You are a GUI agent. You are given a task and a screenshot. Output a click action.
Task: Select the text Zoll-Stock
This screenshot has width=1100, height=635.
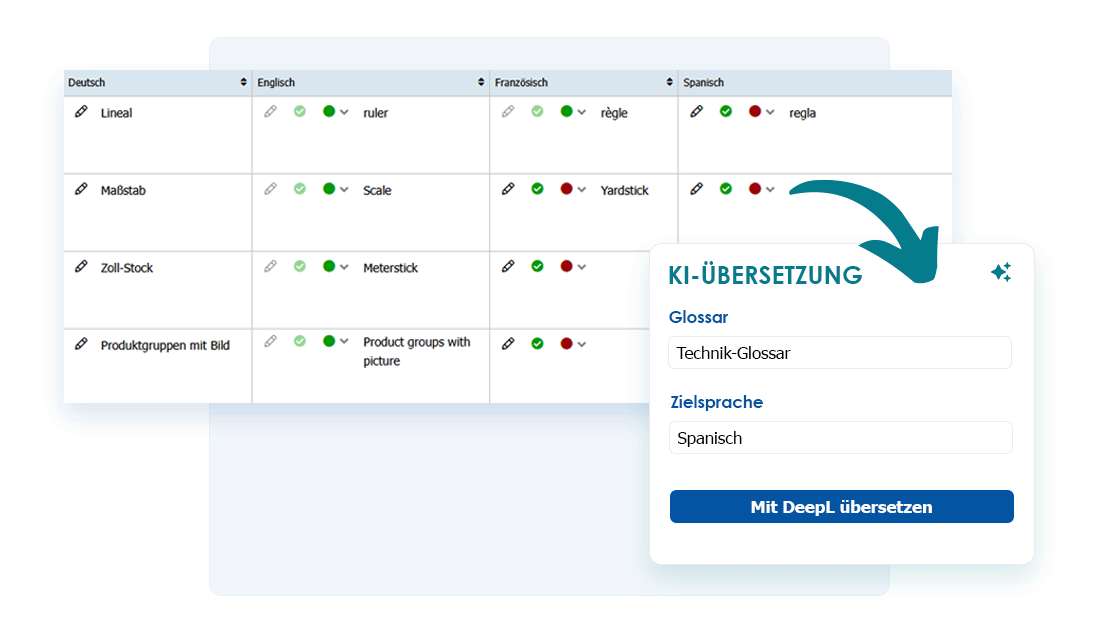(x=126, y=267)
